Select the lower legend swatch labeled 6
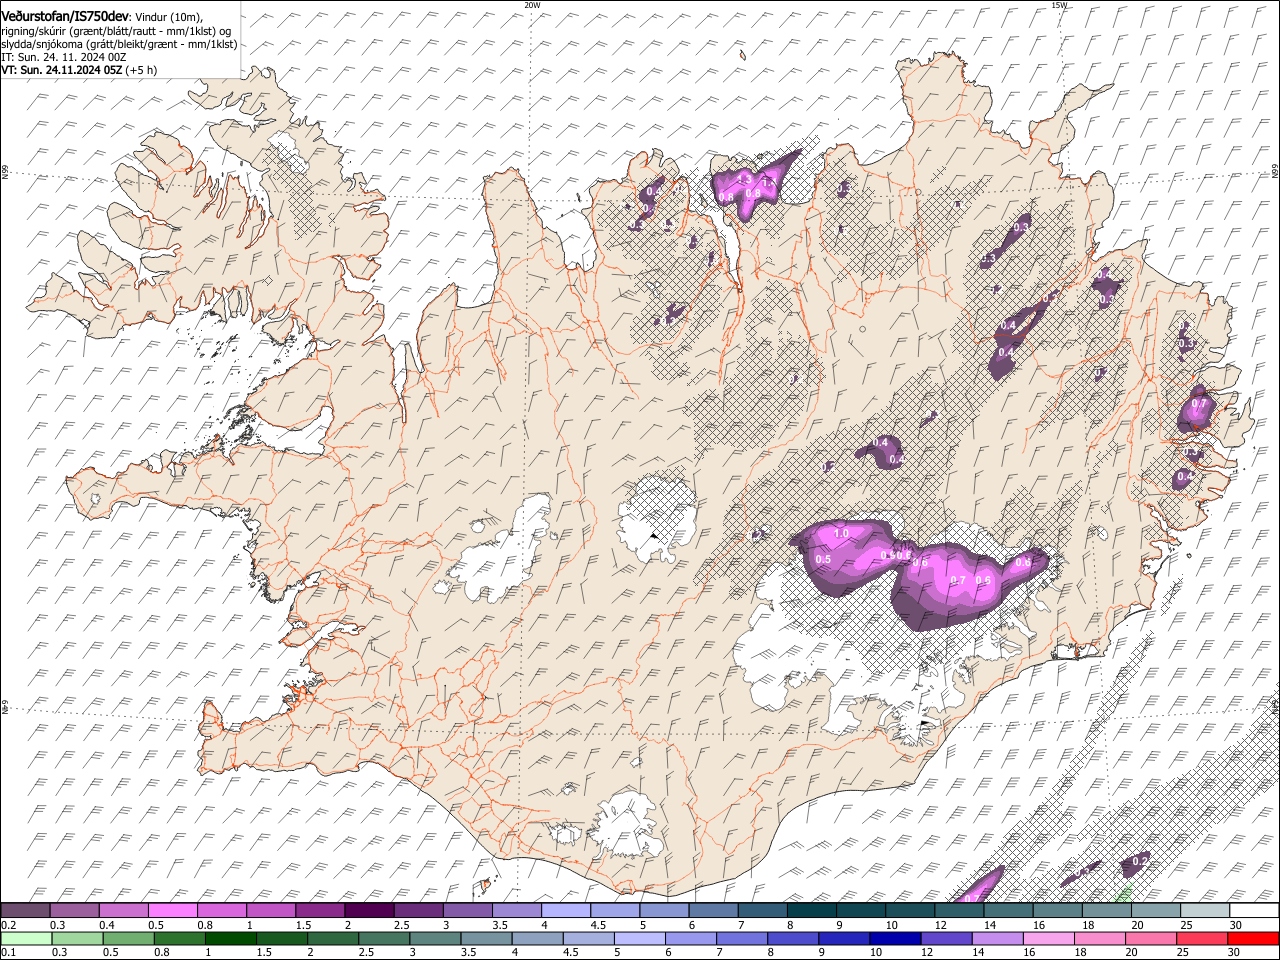This screenshot has height=960, width=1280. 691,938
